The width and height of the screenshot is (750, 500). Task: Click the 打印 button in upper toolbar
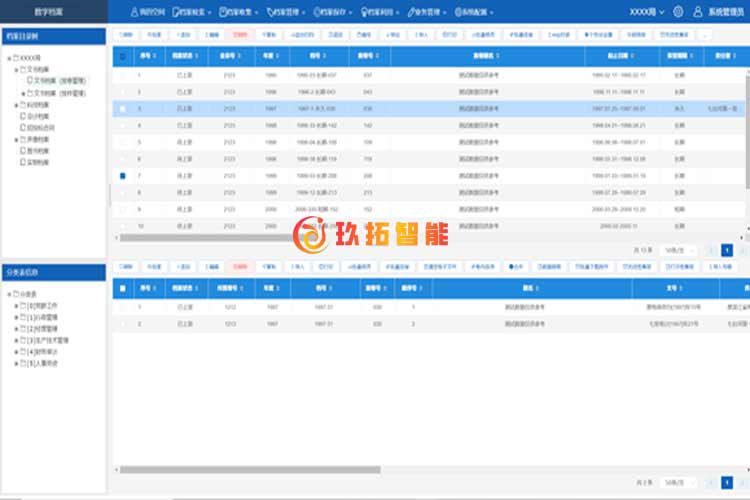click(x=450, y=34)
